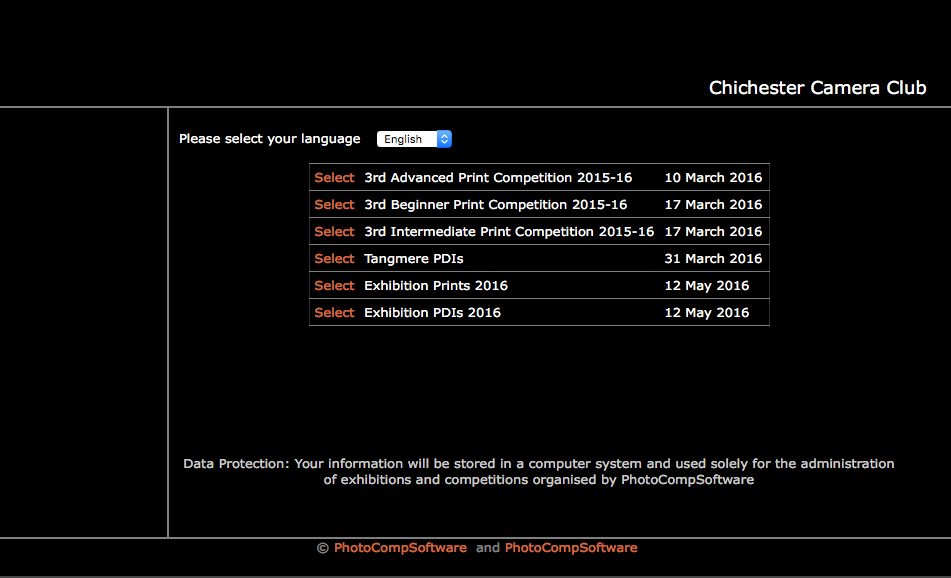This screenshot has height=578, width=951.
Task: Click the Tangmere PDIs competition name
Action: pyautogui.click(x=413, y=258)
